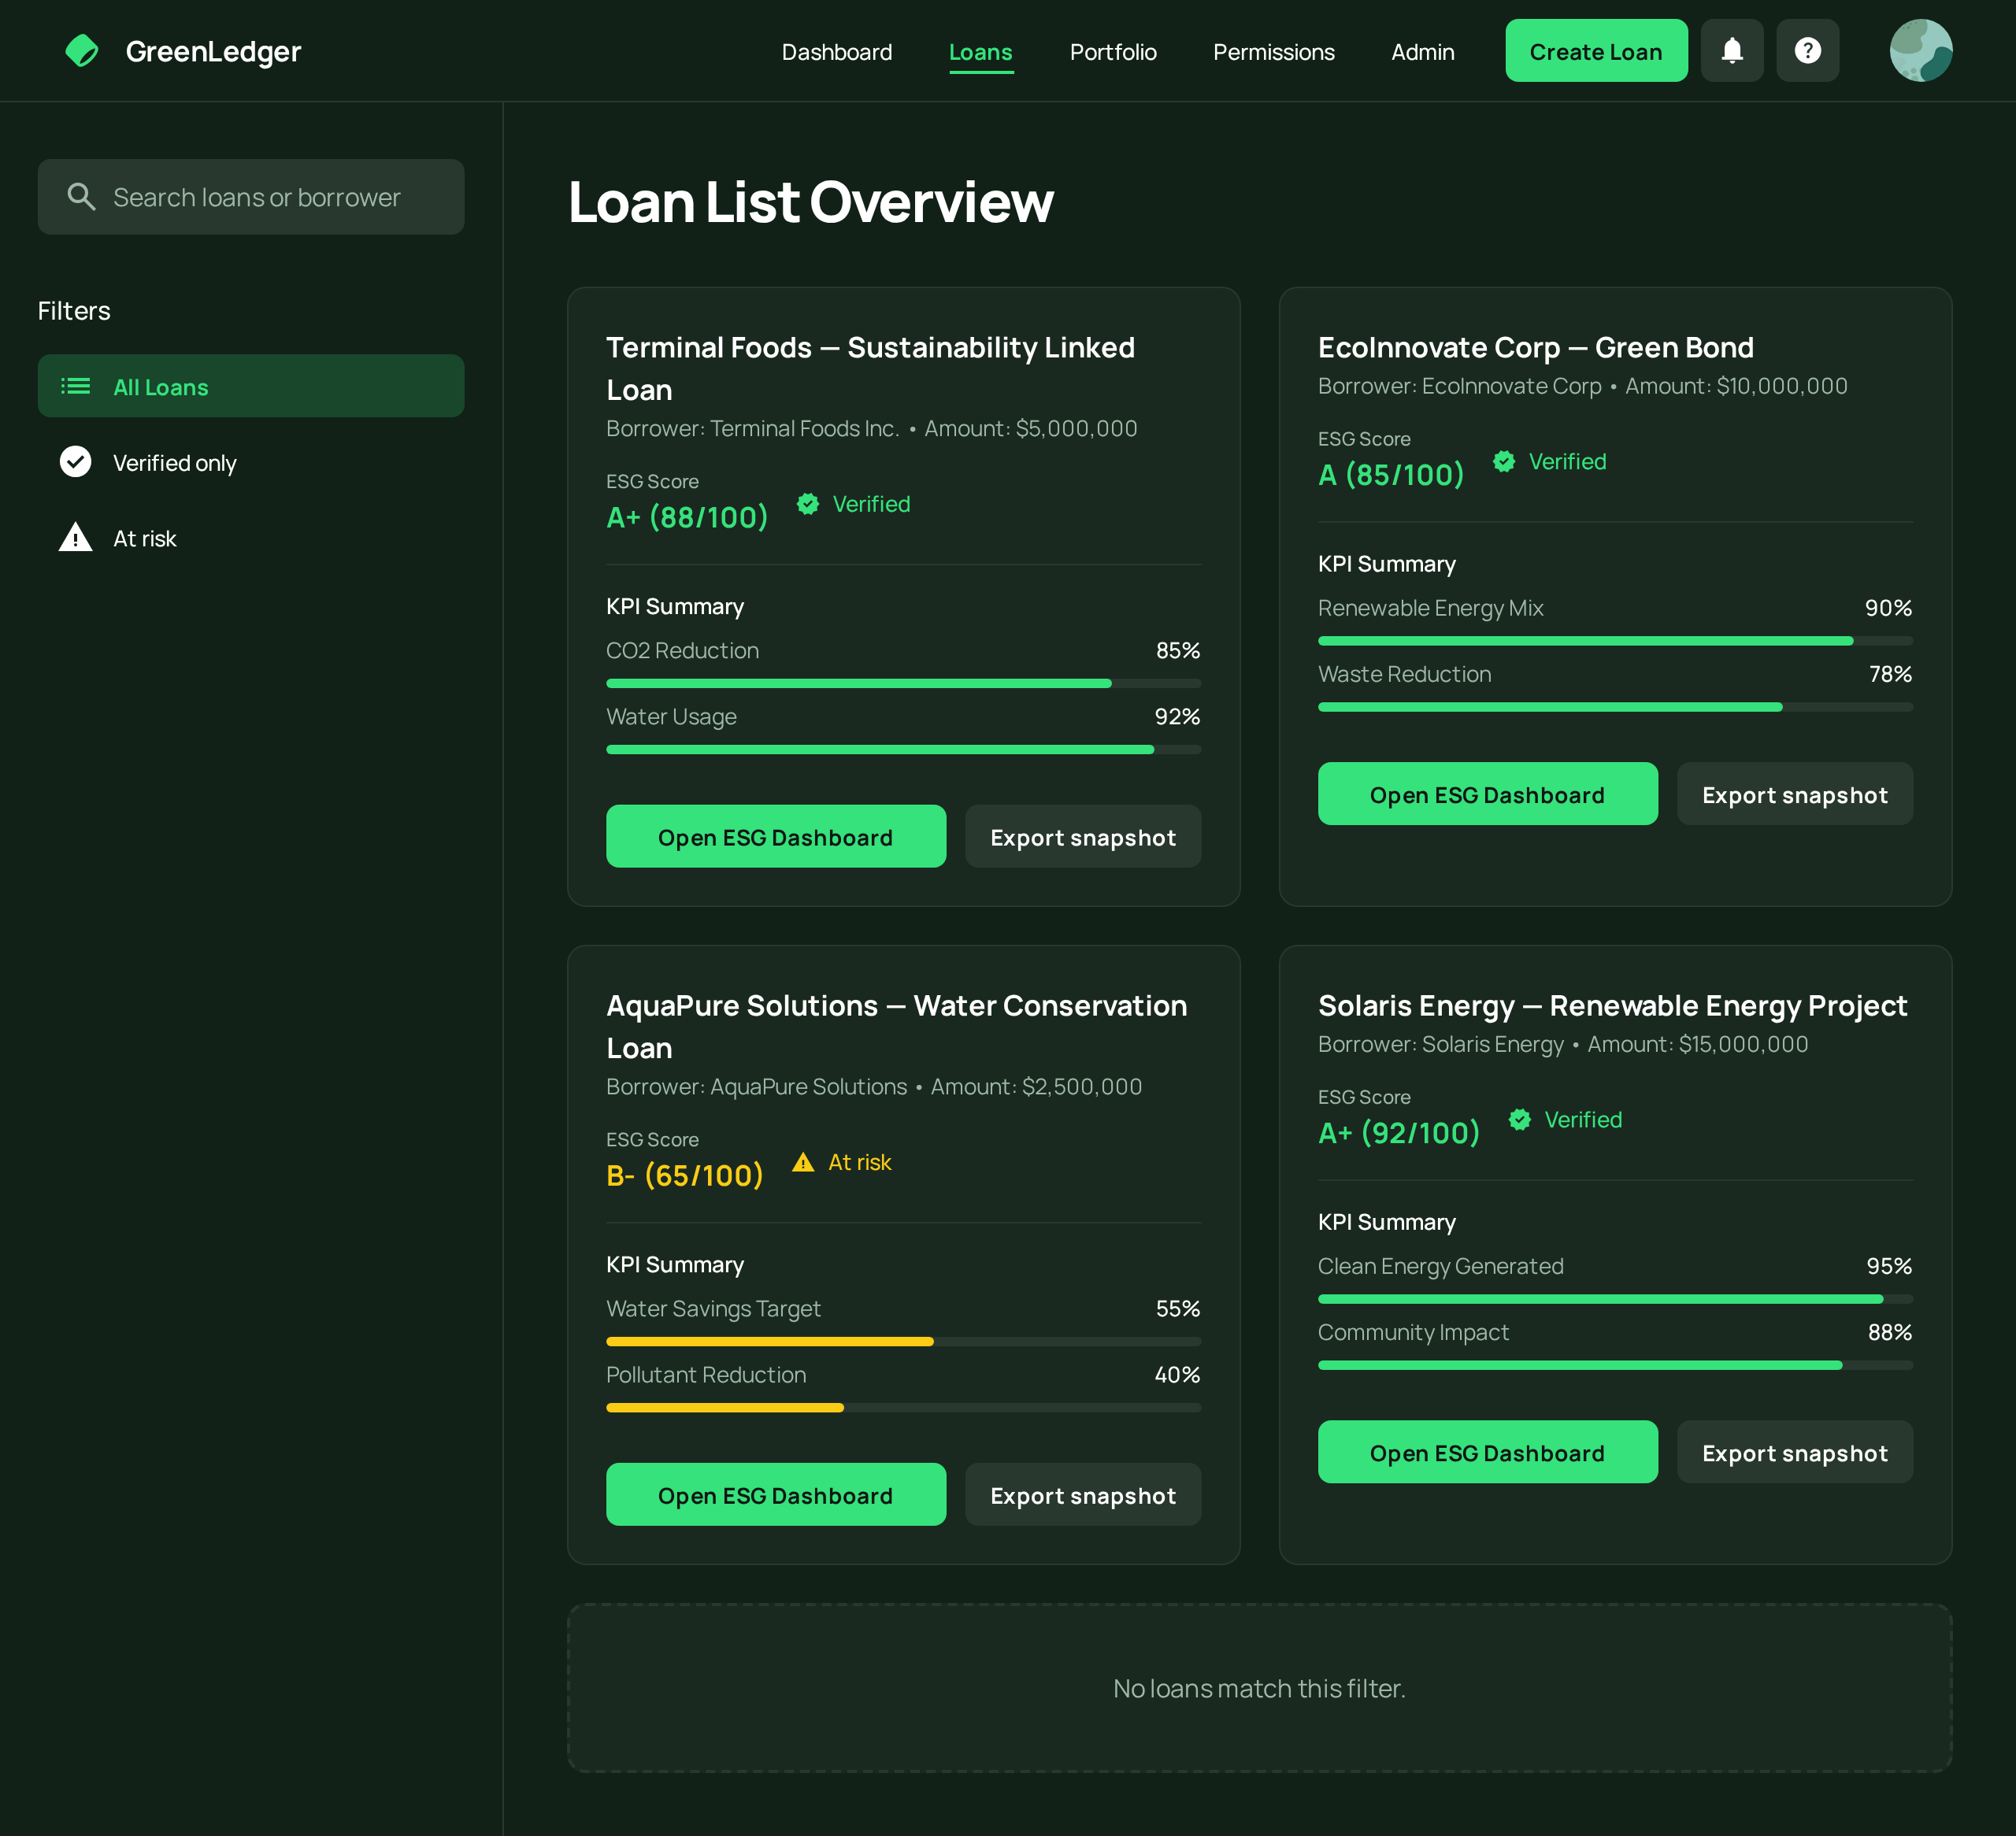The height and width of the screenshot is (1836, 2016).
Task: Toggle the Verified only filter
Action: [x=174, y=463]
